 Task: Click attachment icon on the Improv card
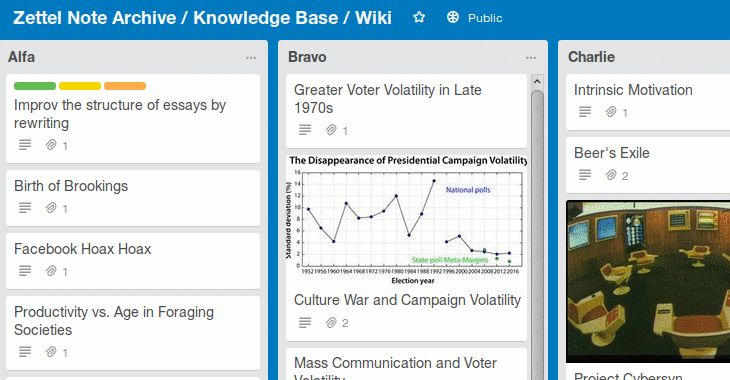[x=51, y=145]
